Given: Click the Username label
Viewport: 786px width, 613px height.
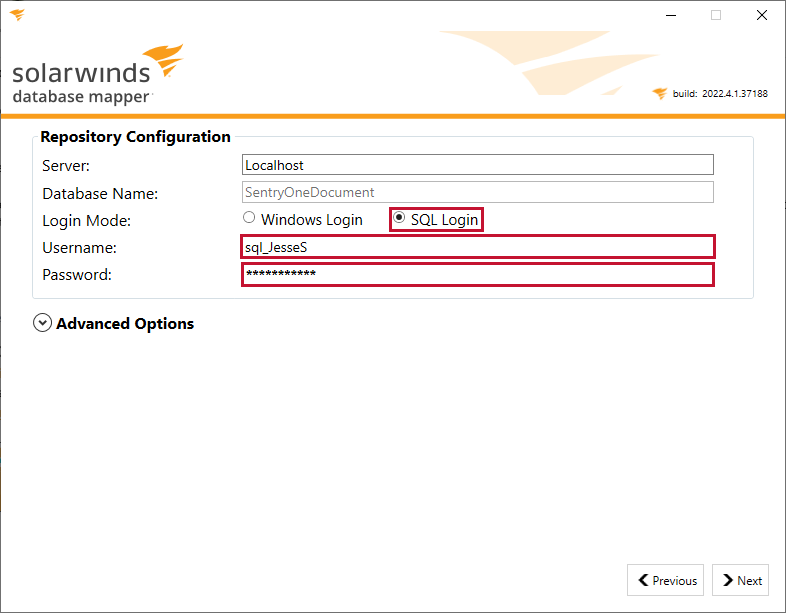Looking at the screenshot, I should pos(79,248).
